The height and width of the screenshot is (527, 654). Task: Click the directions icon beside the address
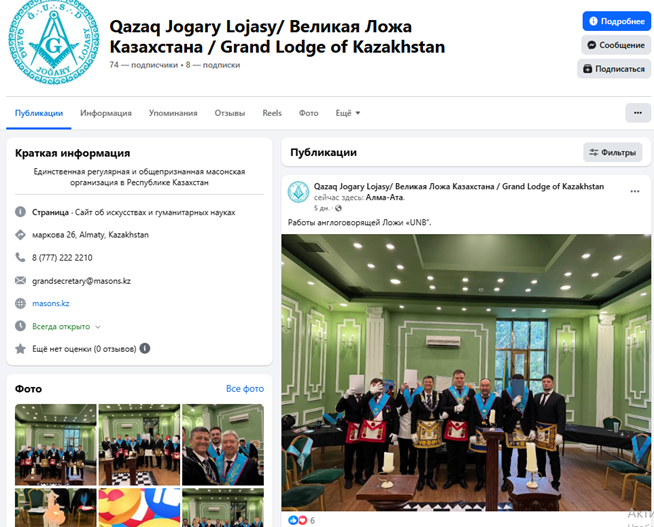20,235
